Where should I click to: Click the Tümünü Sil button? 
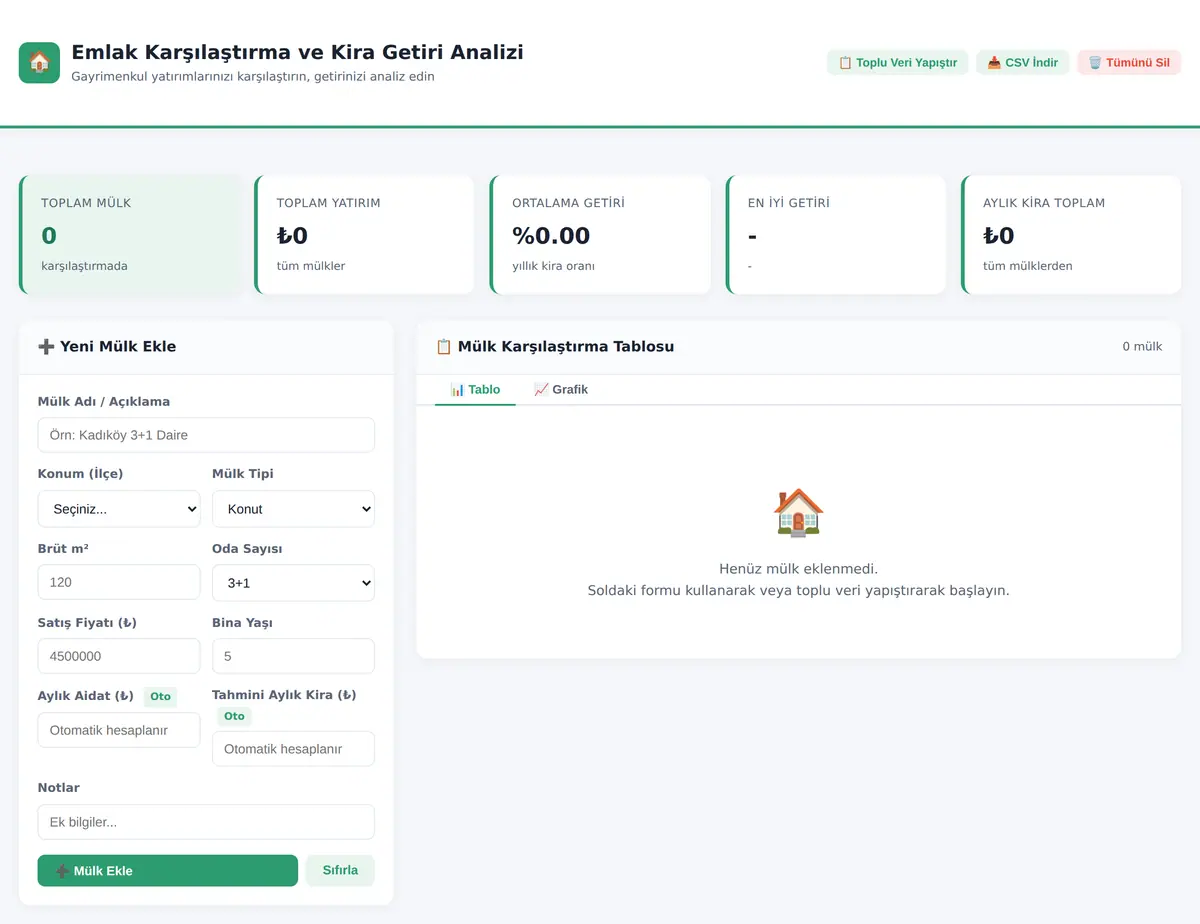(1129, 63)
